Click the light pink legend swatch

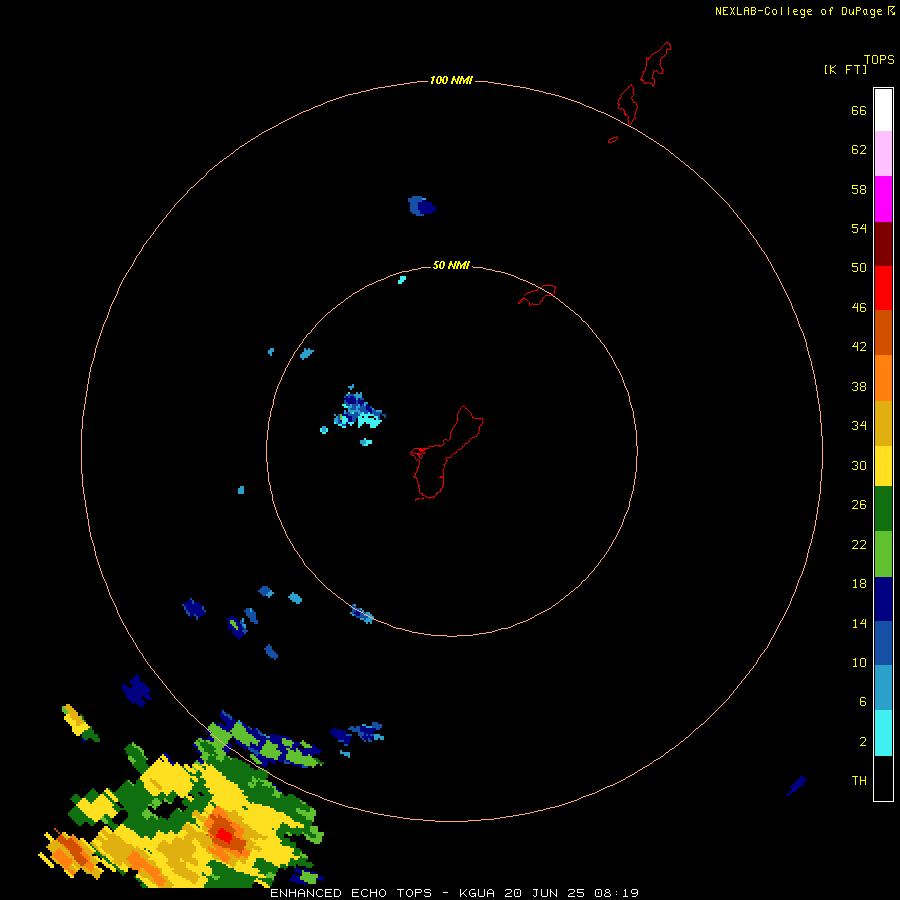(883, 153)
